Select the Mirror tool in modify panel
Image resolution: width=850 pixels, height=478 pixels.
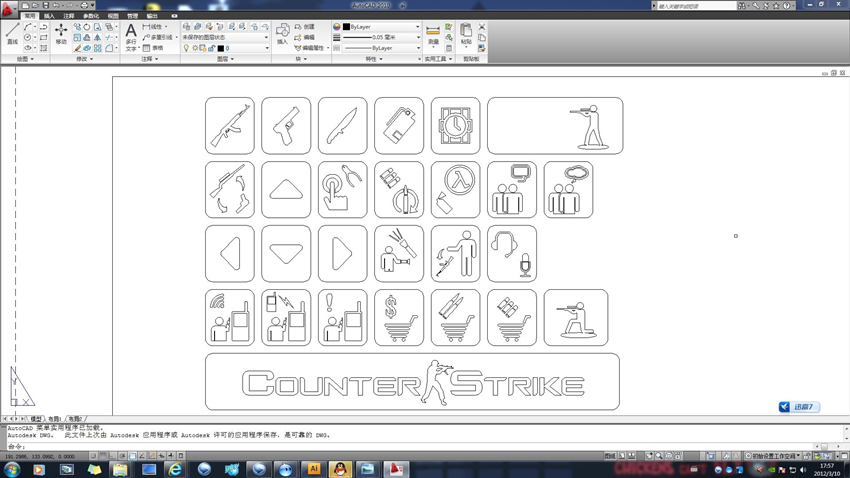98,37
